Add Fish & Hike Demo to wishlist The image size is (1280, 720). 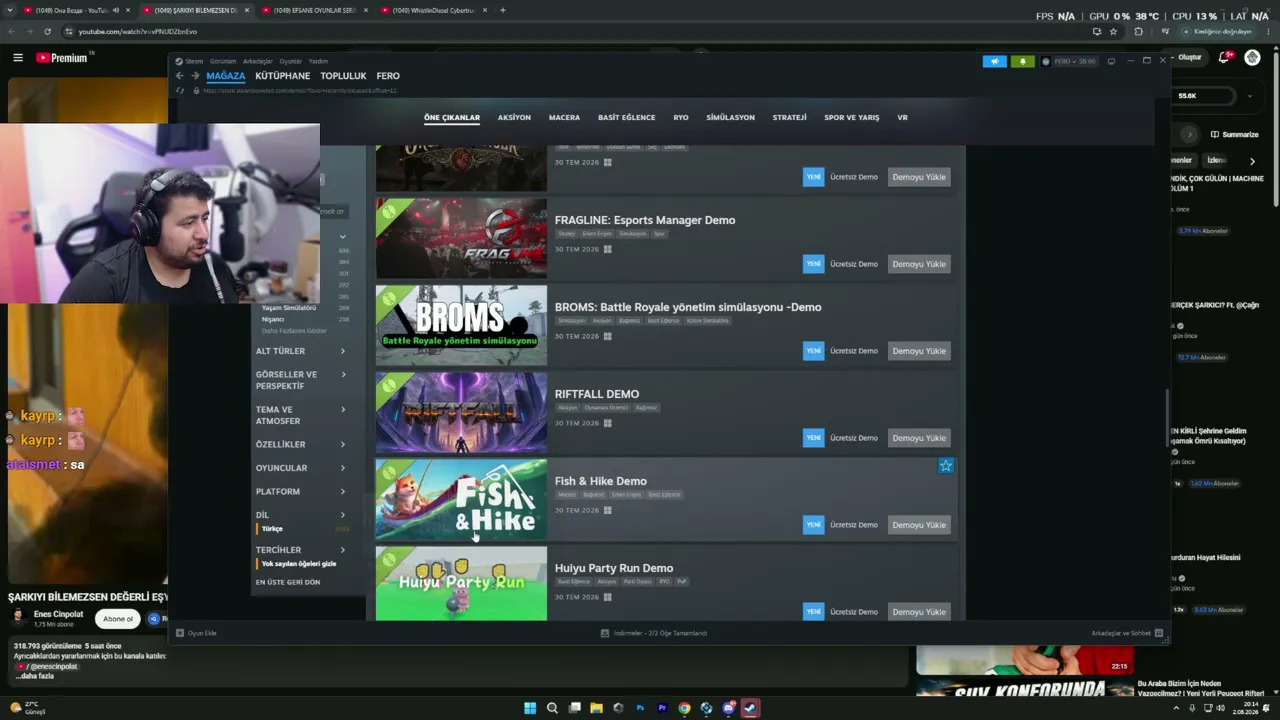pos(946,466)
